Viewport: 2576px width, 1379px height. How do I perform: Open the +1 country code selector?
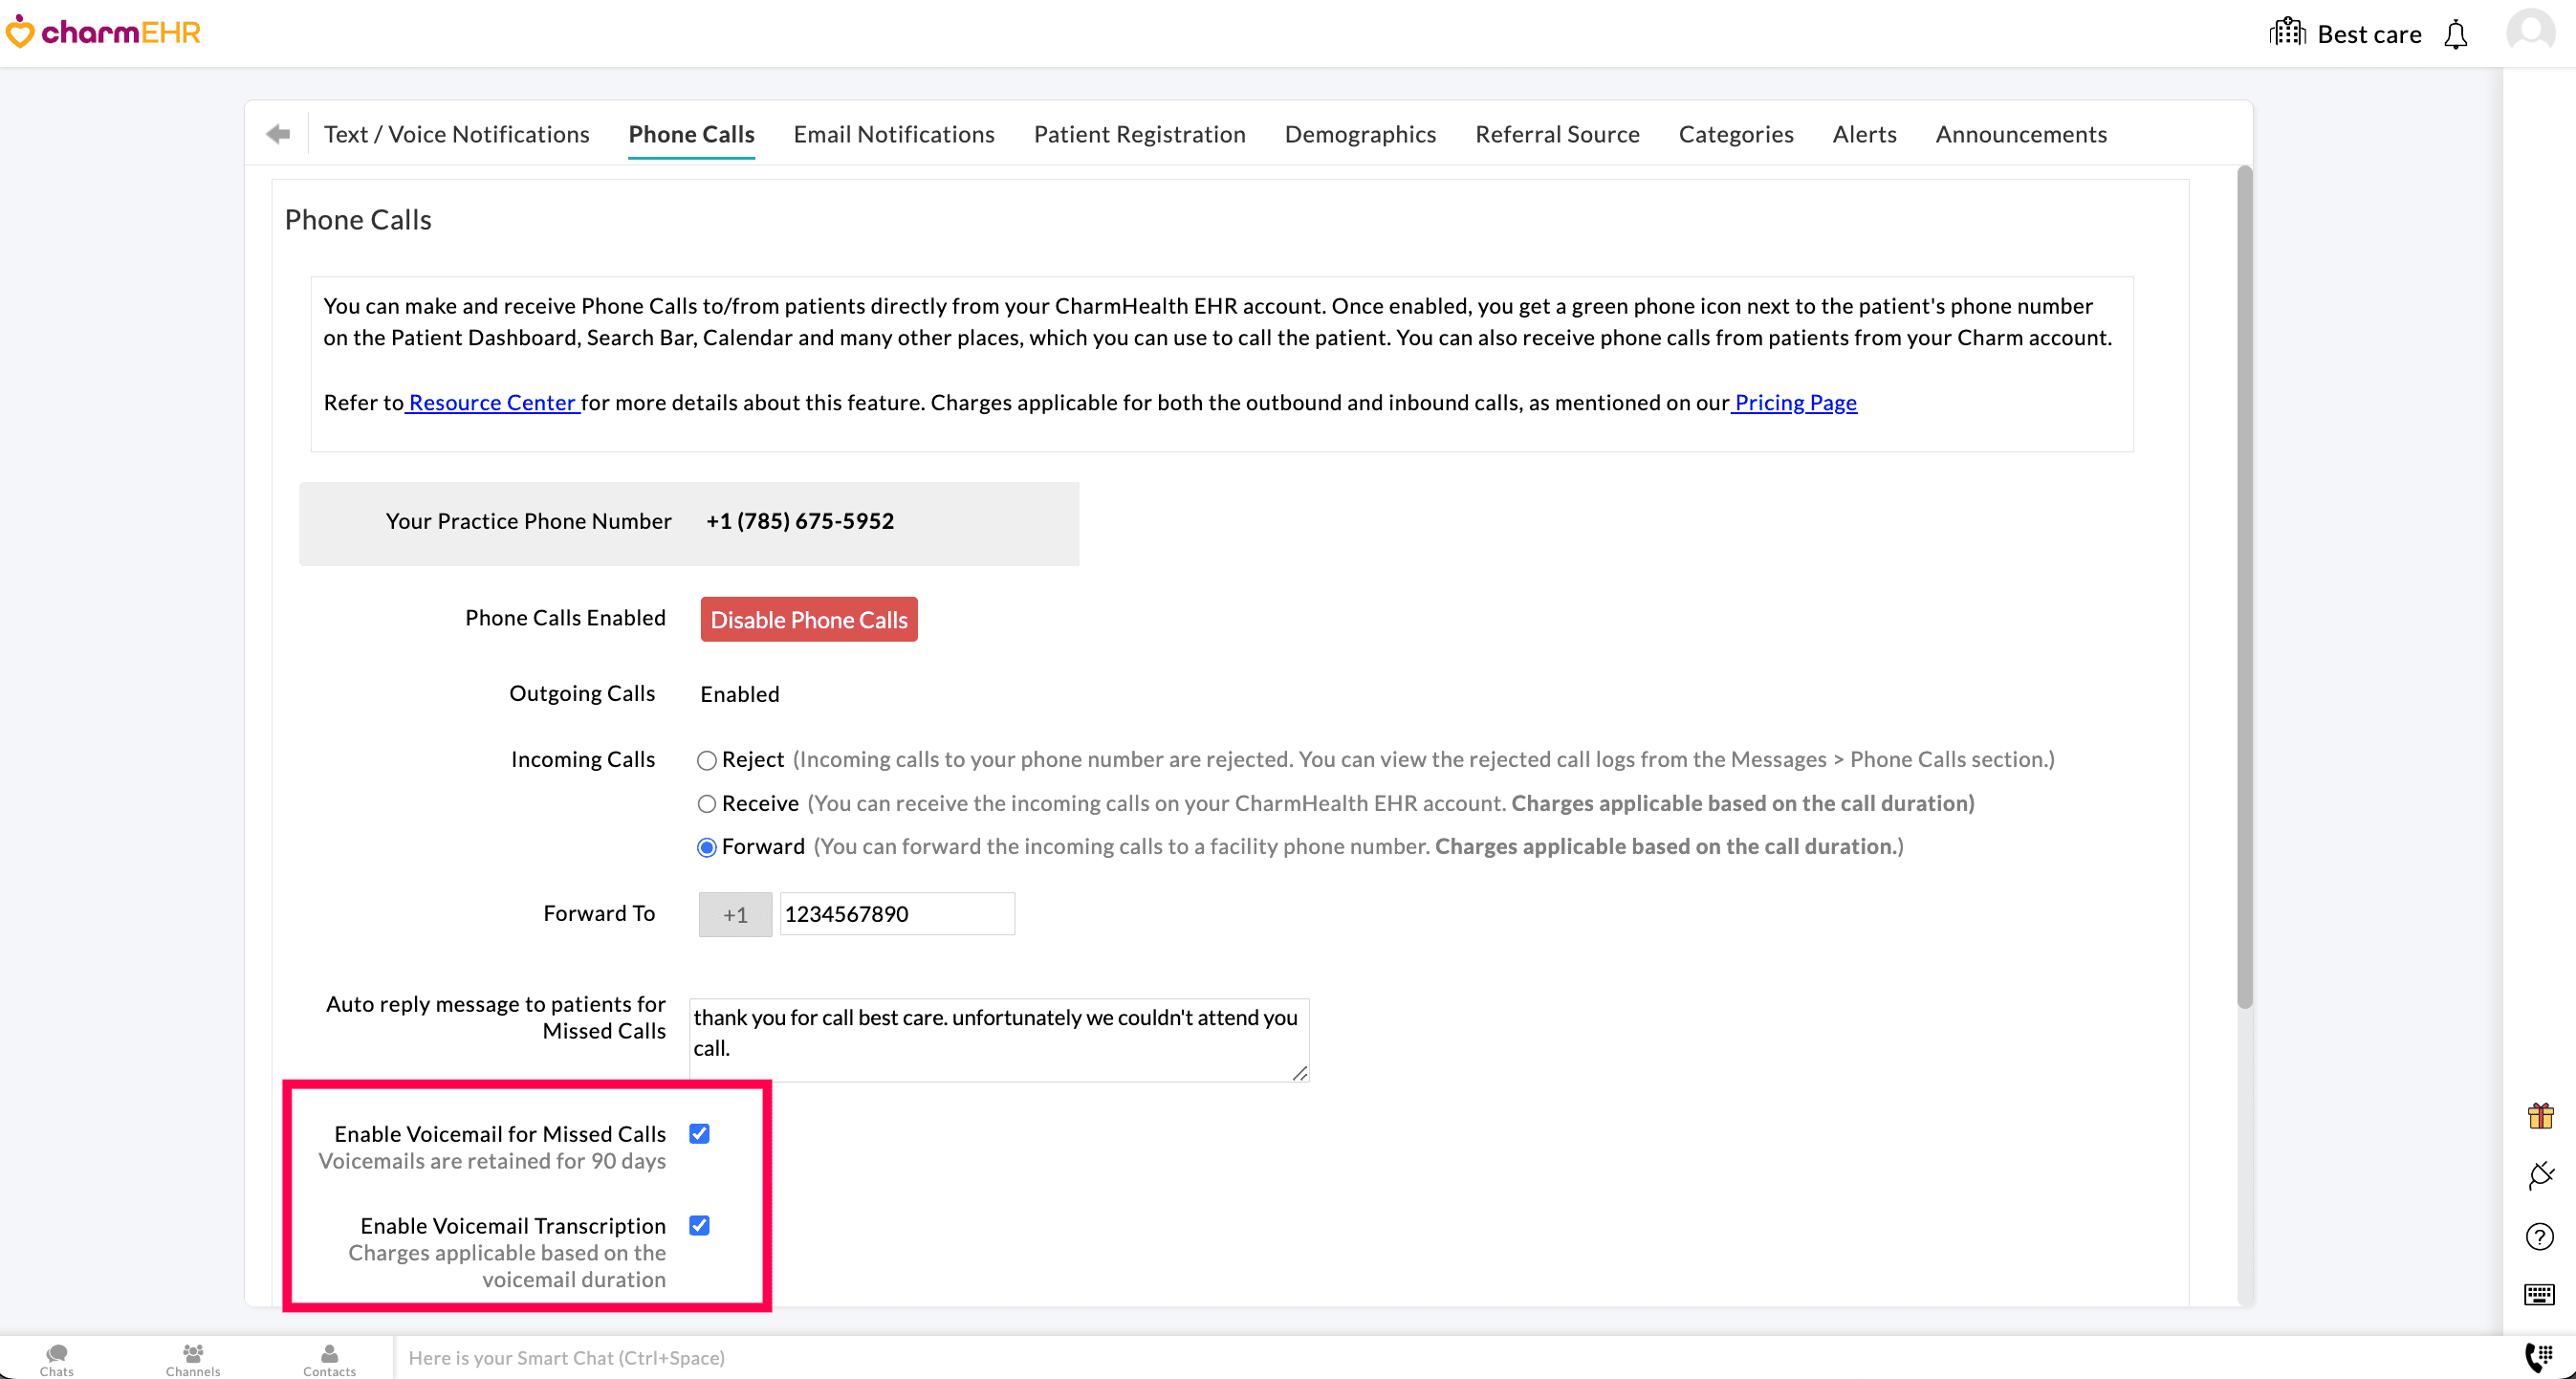[x=735, y=913]
